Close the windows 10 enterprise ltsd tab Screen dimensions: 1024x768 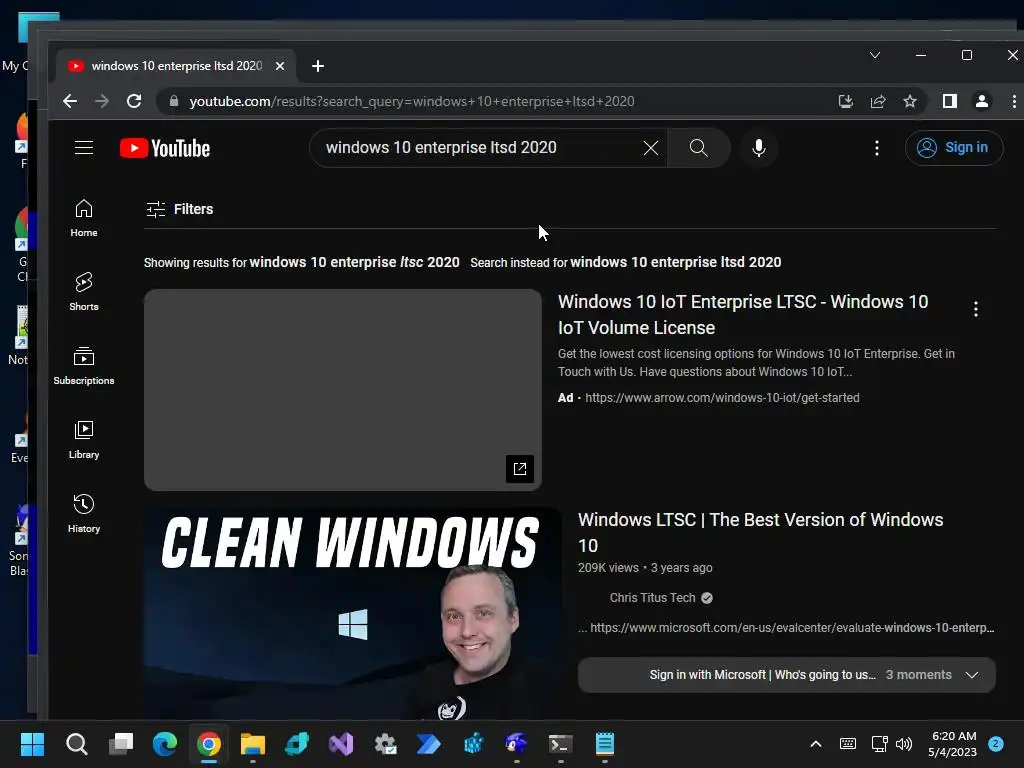tap(280, 66)
